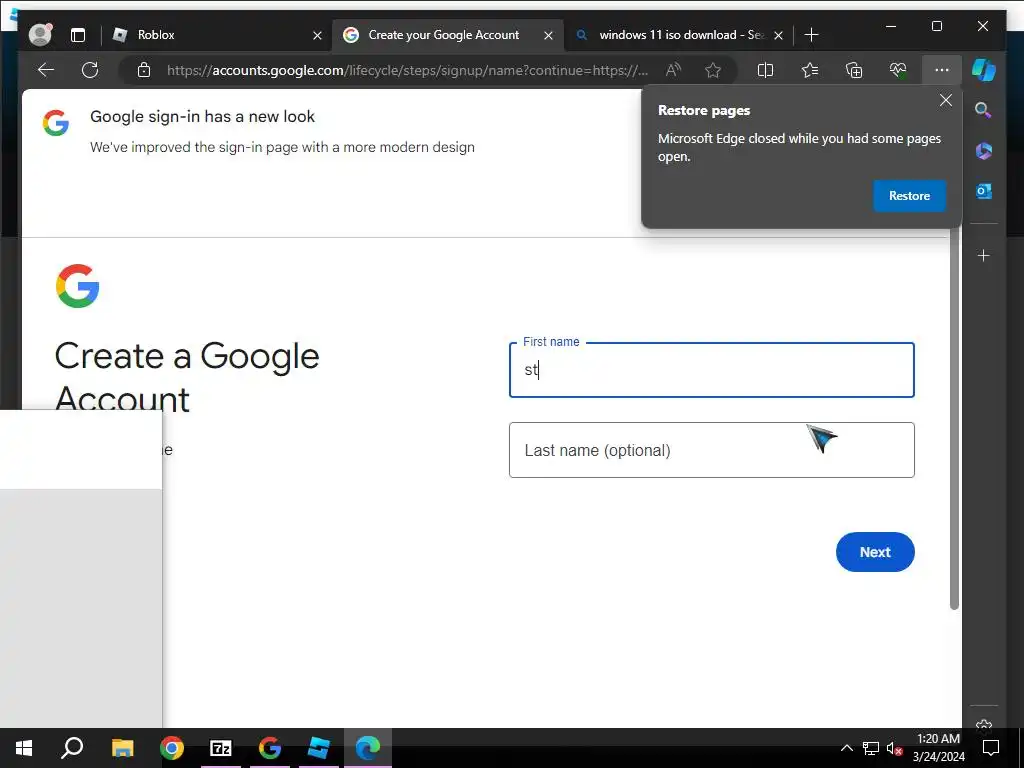The width and height of the screenshot is (1024, 768).
Task: Go back using the back arrow
Action: (46, 70)
